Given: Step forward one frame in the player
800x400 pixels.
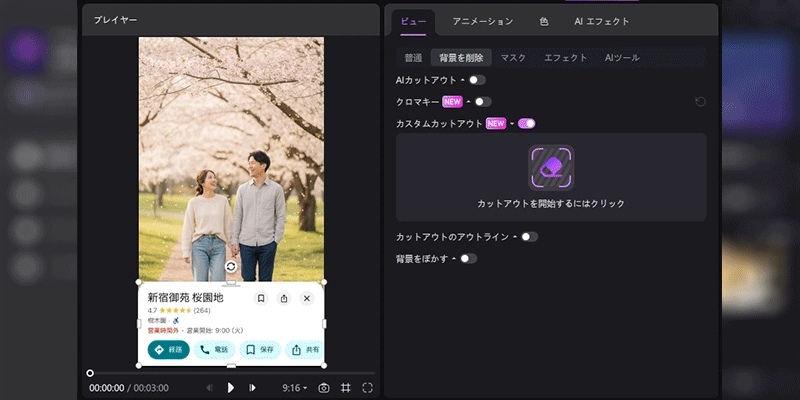Looking at the screenshot, I should (x=252, y=388).
